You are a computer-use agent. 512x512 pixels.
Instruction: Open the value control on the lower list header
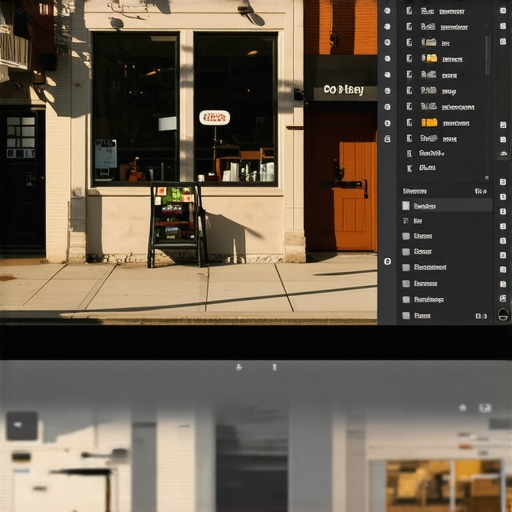(x=480, y=191)
